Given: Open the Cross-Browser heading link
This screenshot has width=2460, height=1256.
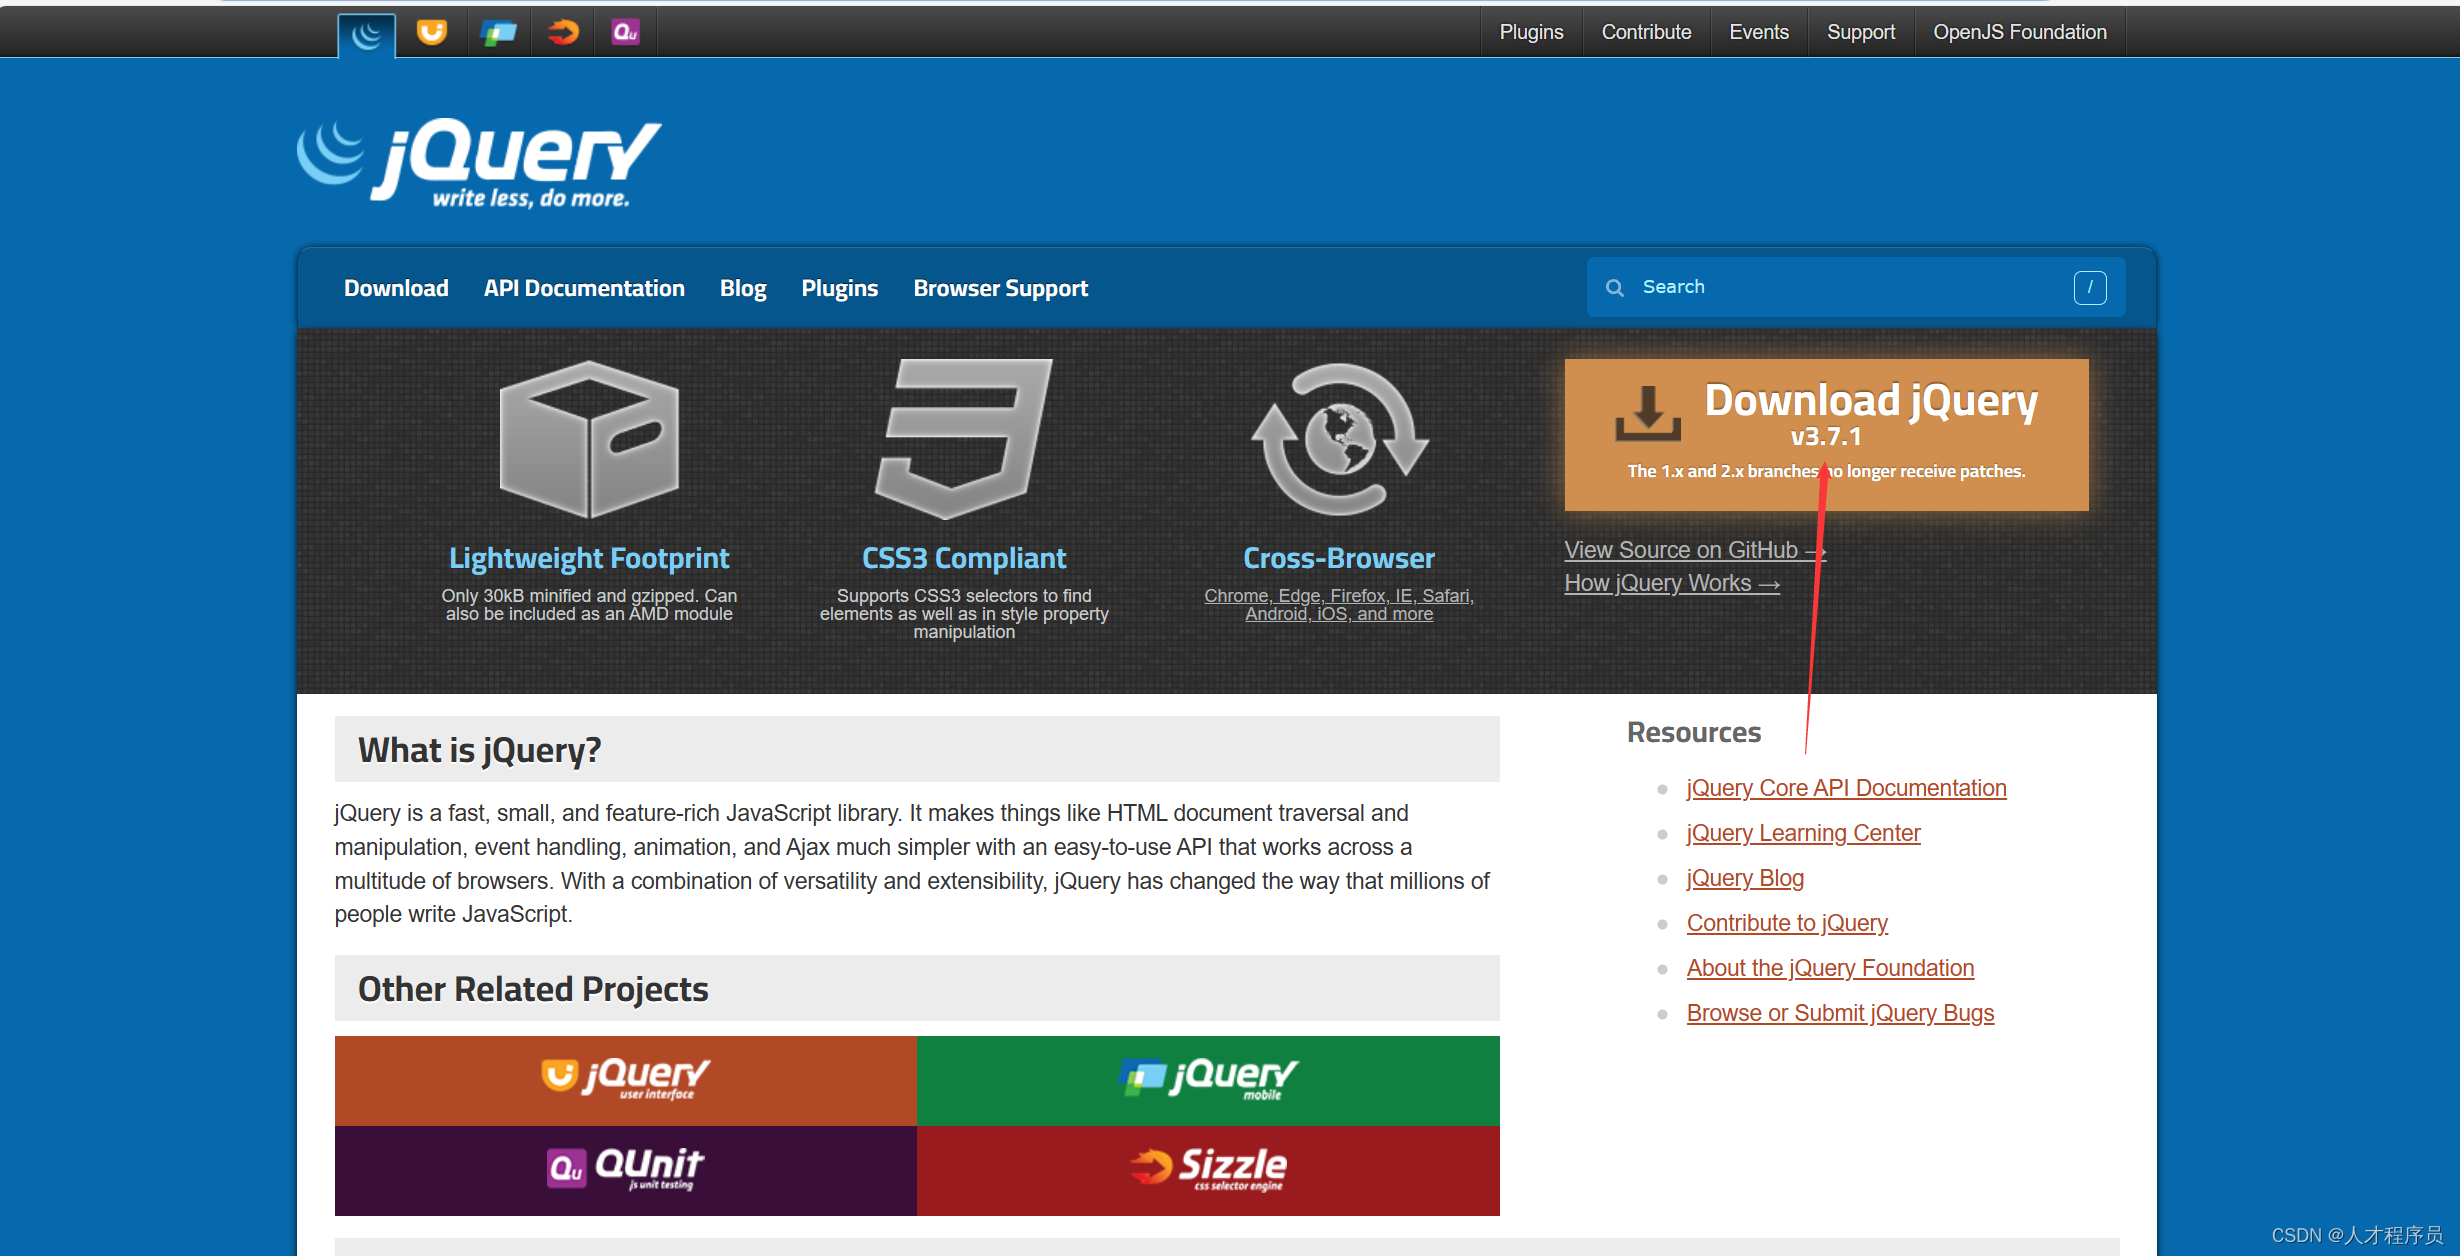Looking at the screenshot, I should [1339, 558].
